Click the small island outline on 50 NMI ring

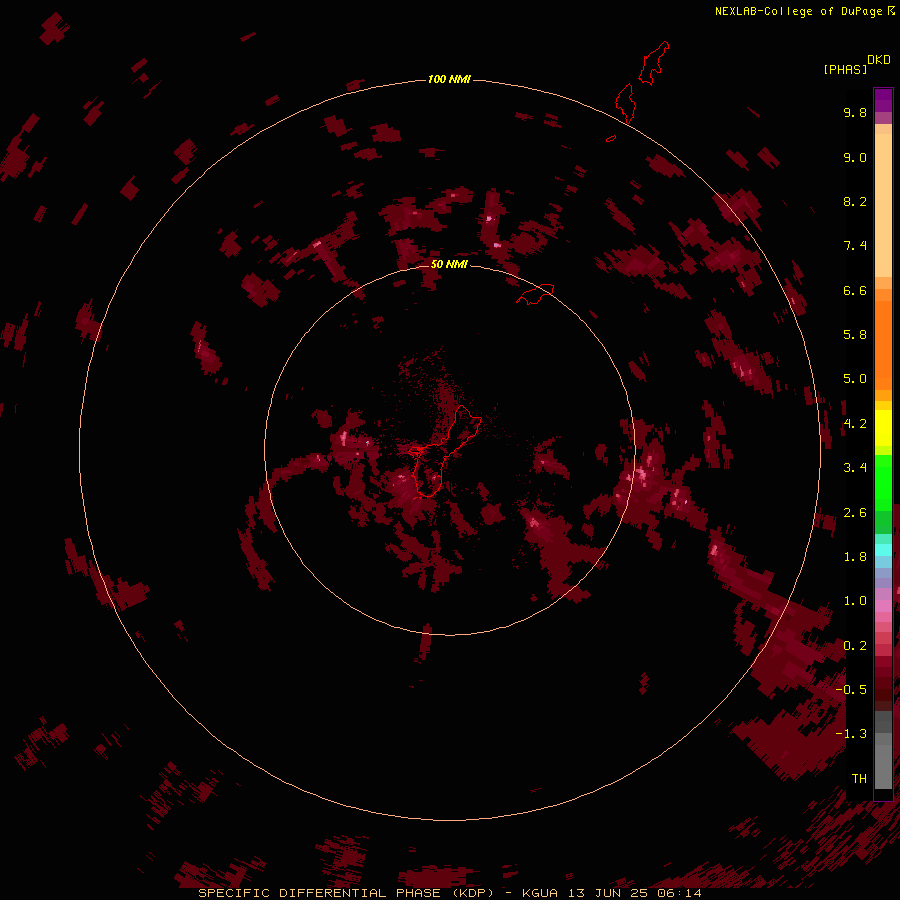click(x=535, y=293)
